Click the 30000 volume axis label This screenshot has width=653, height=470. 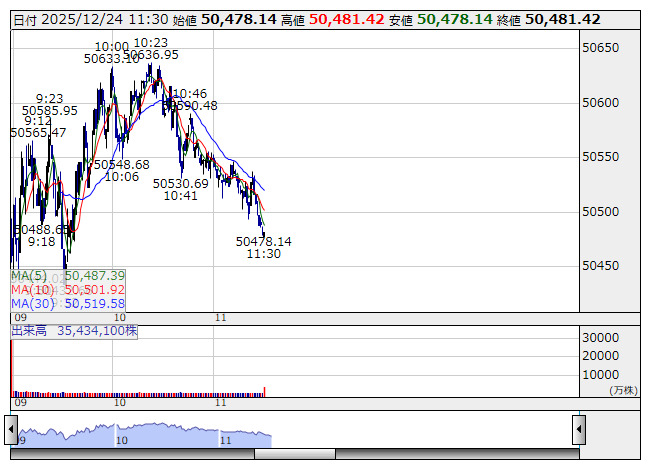pos(601,338)
